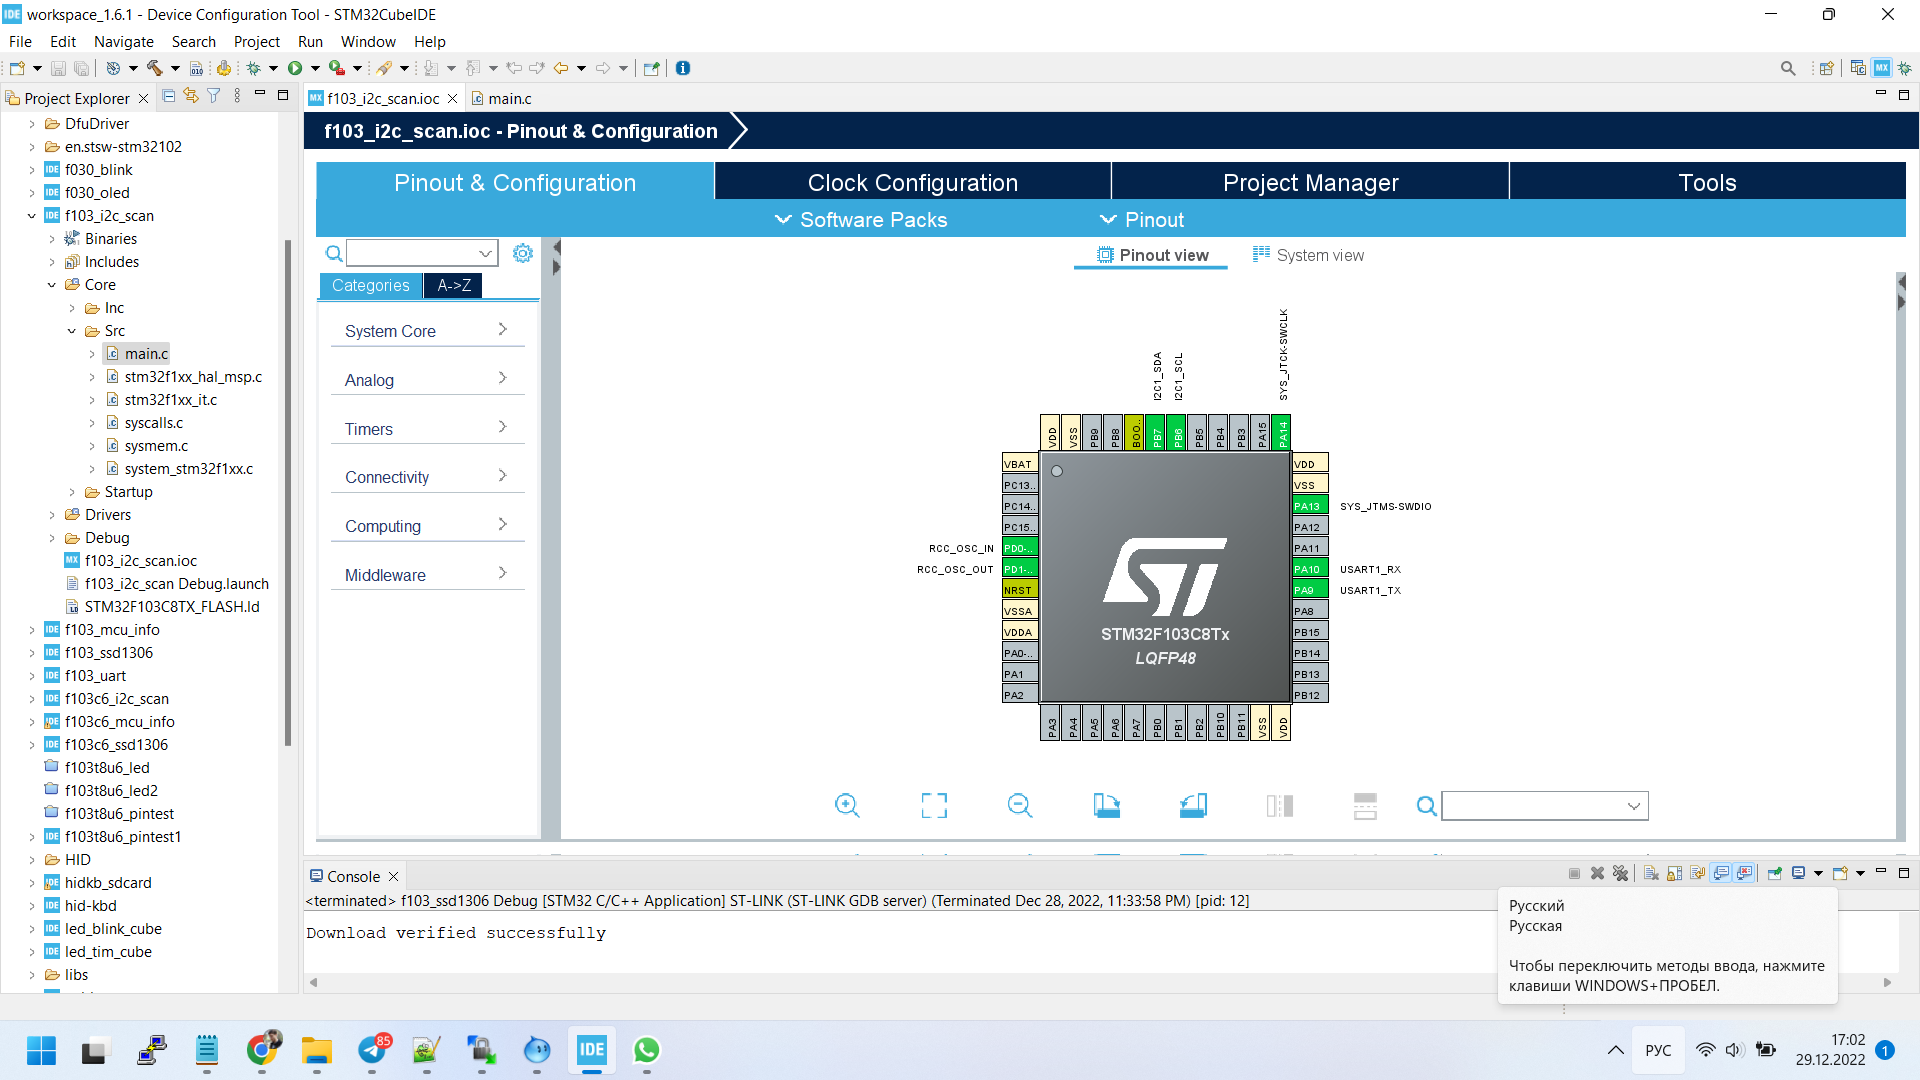This screenshot has width=1920, height=1080.
Task: Select the f103_ssd1306 project
Action: pyautogui.click(x=108, y=653)
